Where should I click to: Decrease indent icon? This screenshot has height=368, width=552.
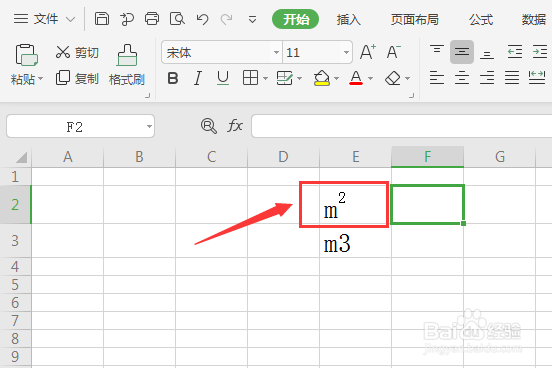[515, 52]
